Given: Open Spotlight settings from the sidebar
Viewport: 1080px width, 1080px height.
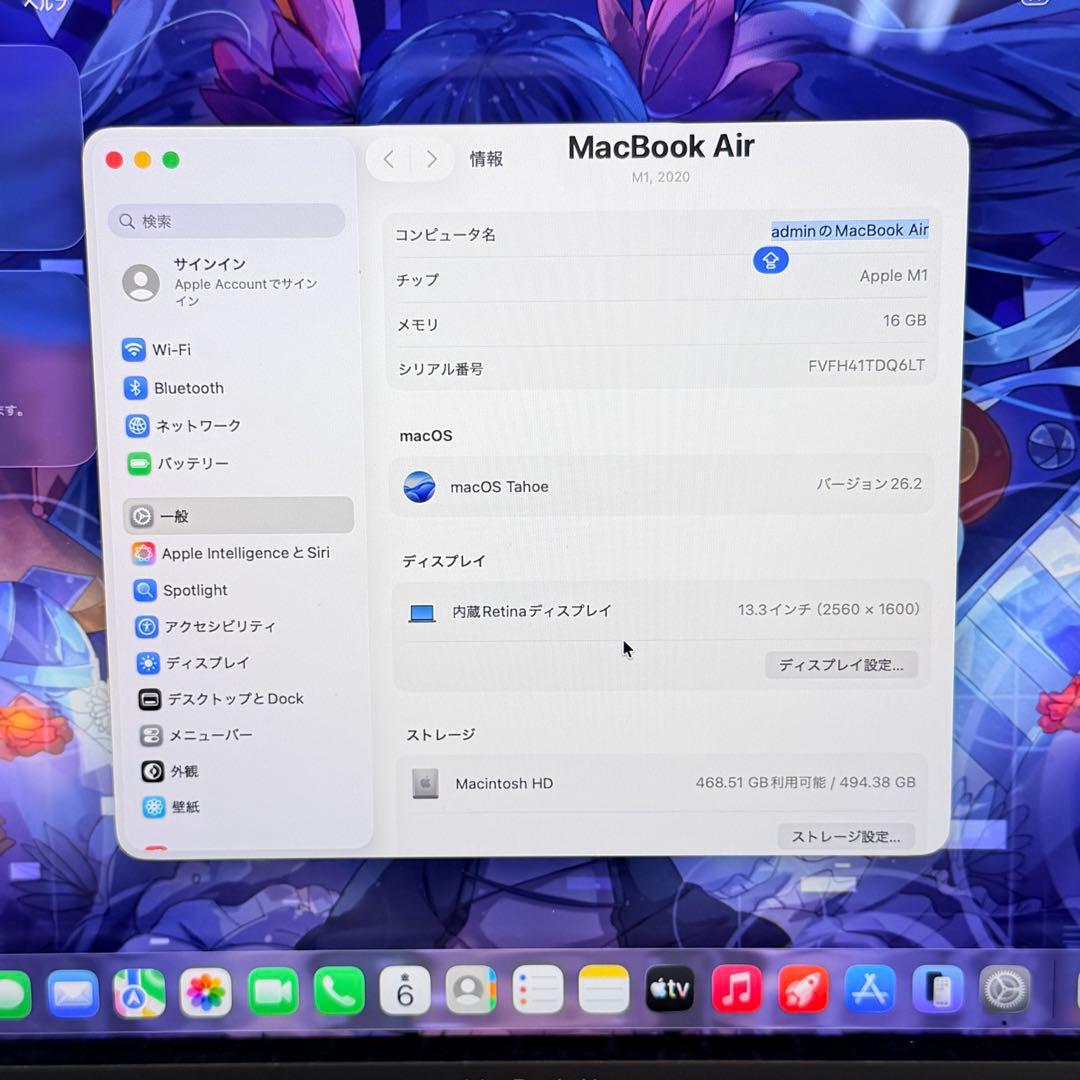Looking at the screenshot, I should click(x=193, y=590).
